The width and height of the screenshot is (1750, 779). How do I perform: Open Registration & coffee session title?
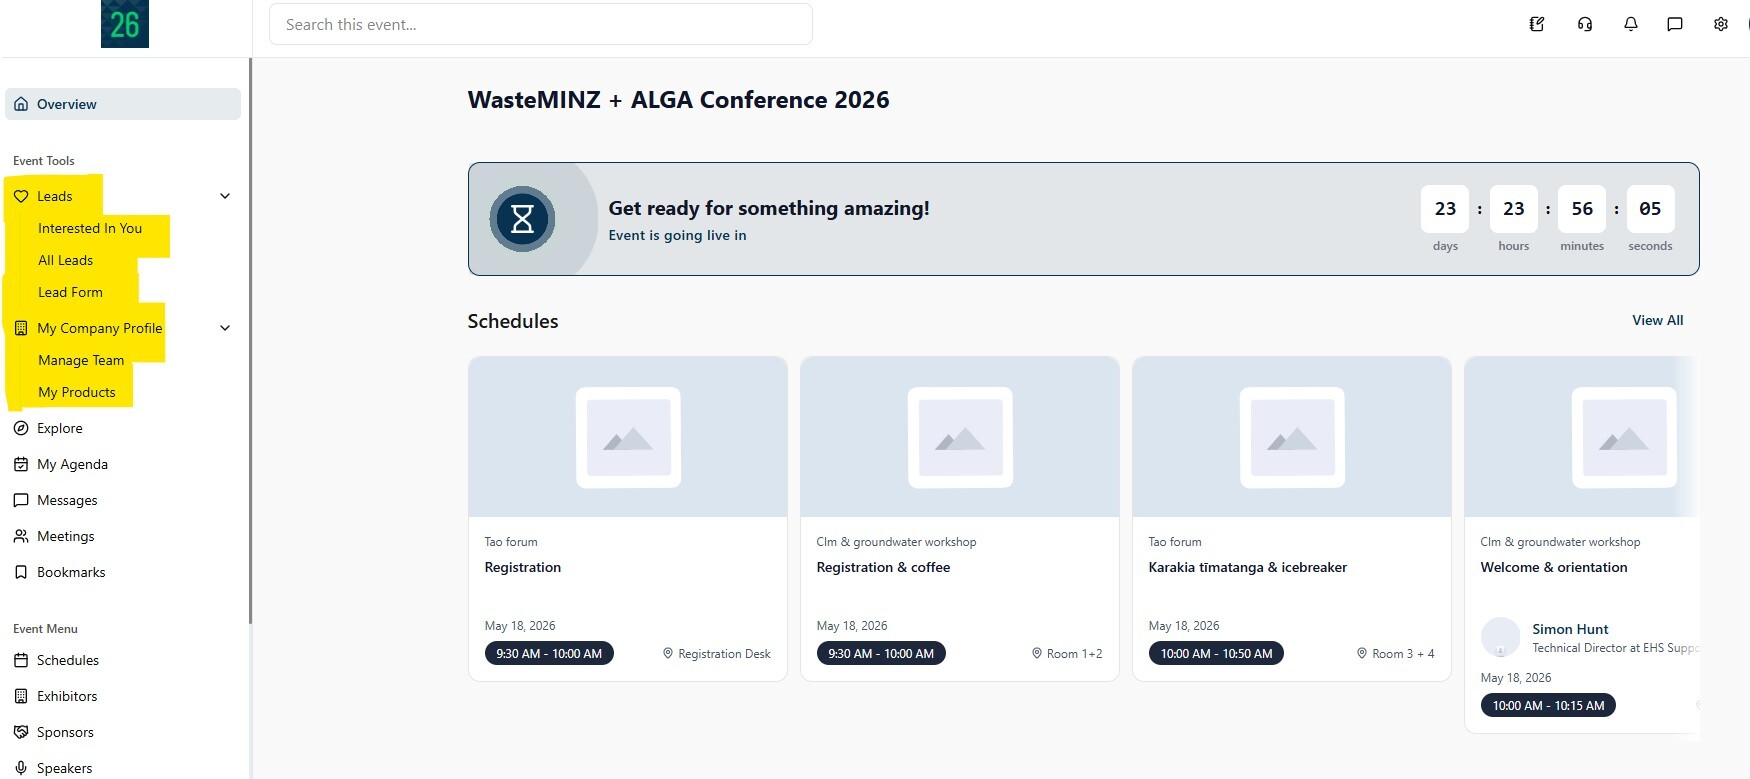point(883,567)
